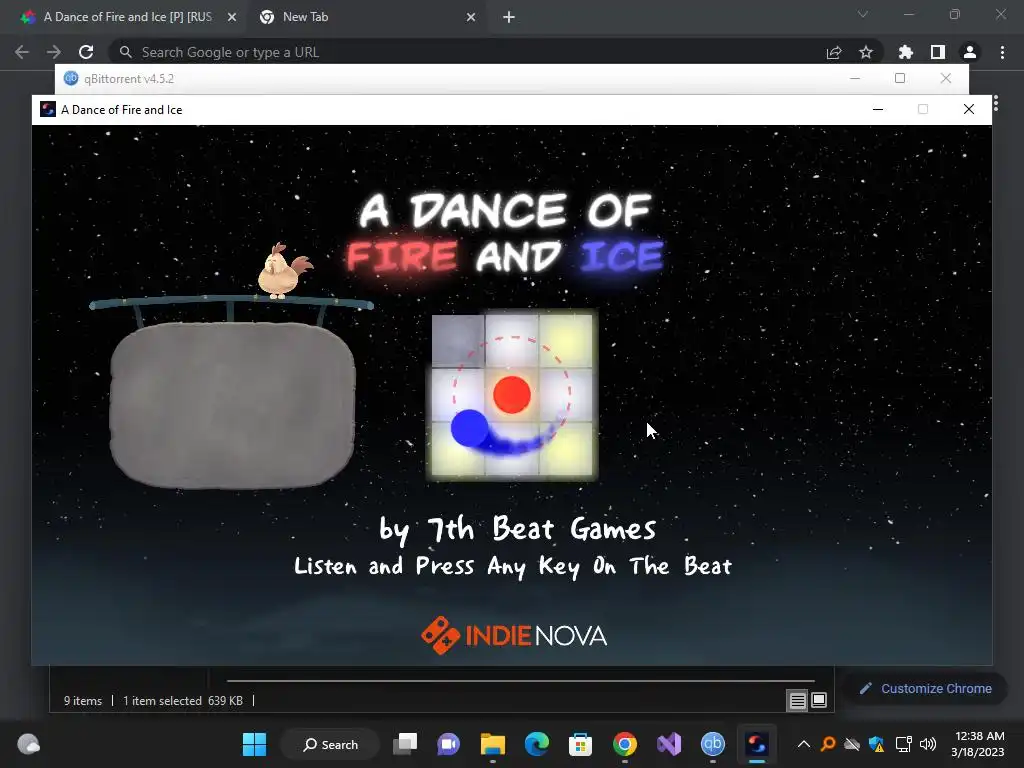The image size is (1024, 768).
Task: Open the Windows Start menu
Action: (254, 744)
